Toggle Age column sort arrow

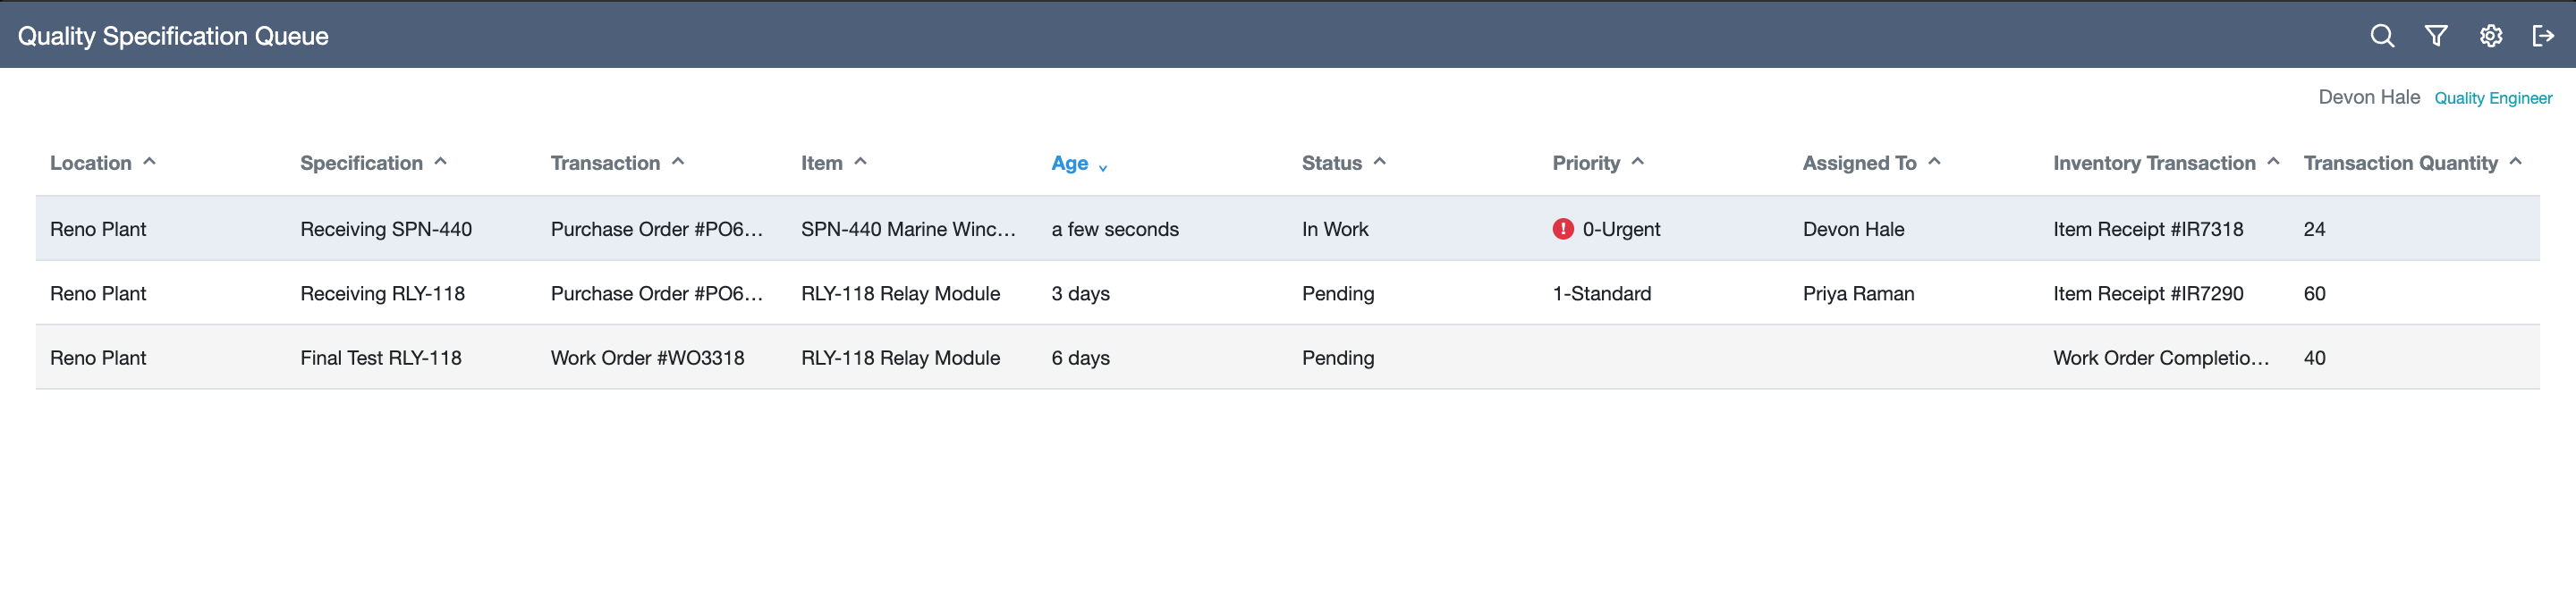click(x=1103, y=167)
